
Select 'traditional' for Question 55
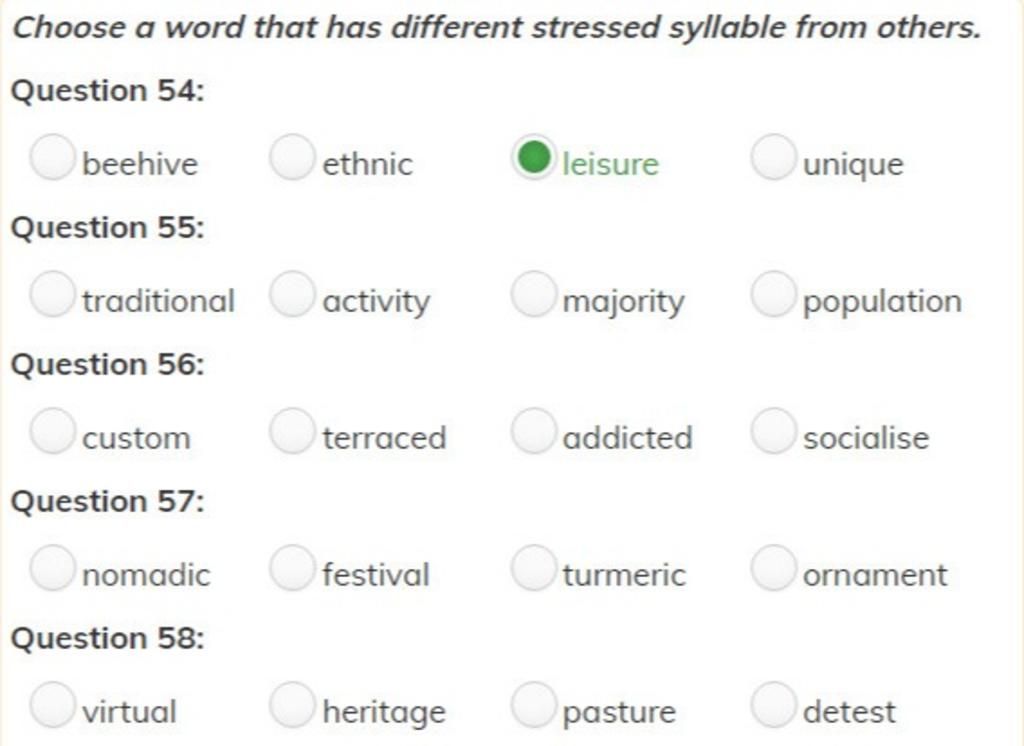[x=51, y=295]
